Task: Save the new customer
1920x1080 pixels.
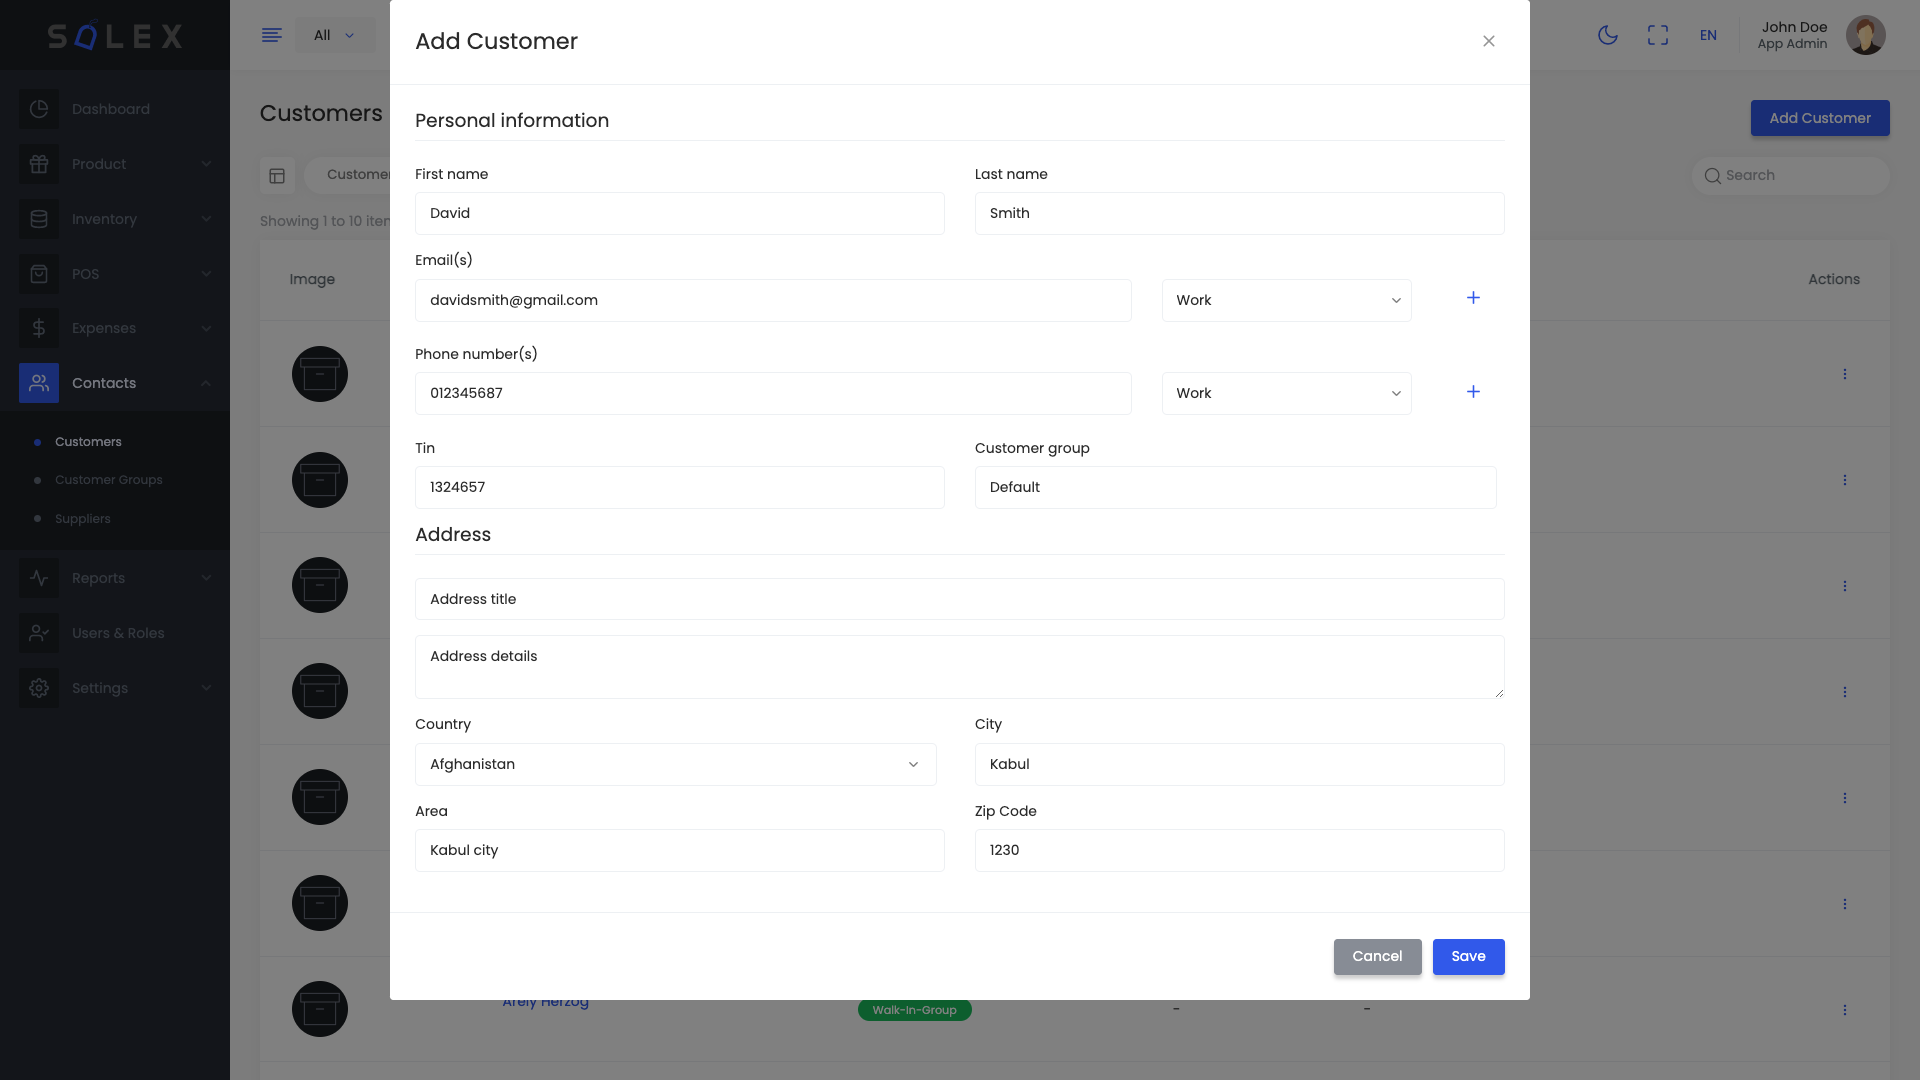Action: [1468, 956]
